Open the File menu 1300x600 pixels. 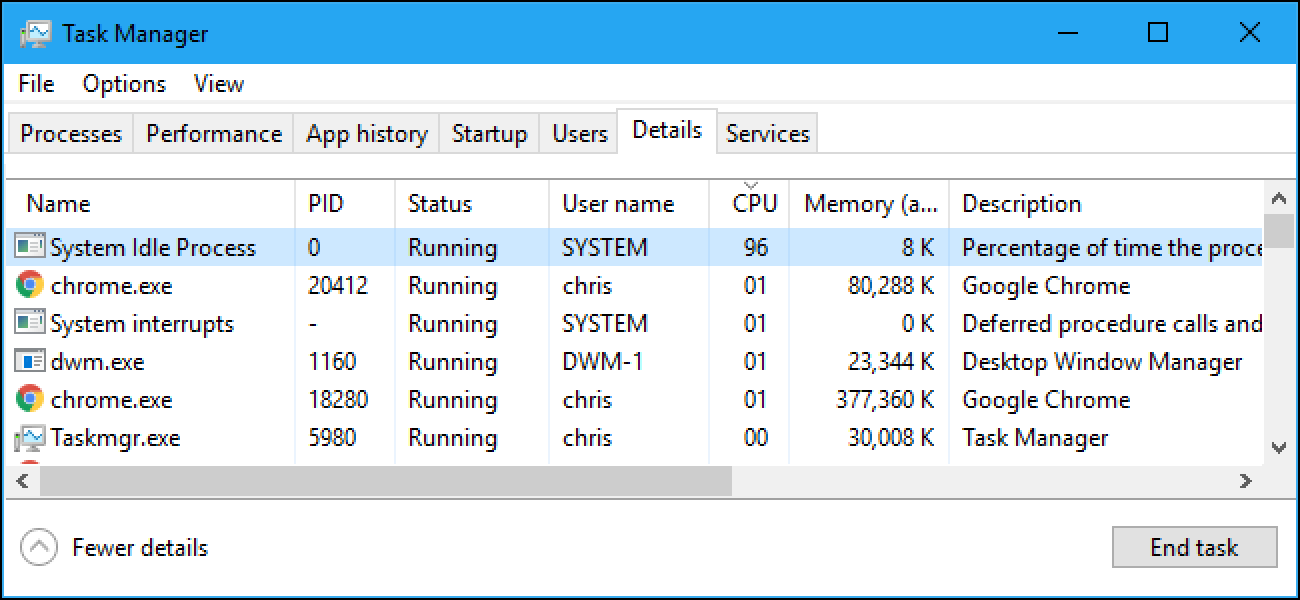click(x=37, y=84)
